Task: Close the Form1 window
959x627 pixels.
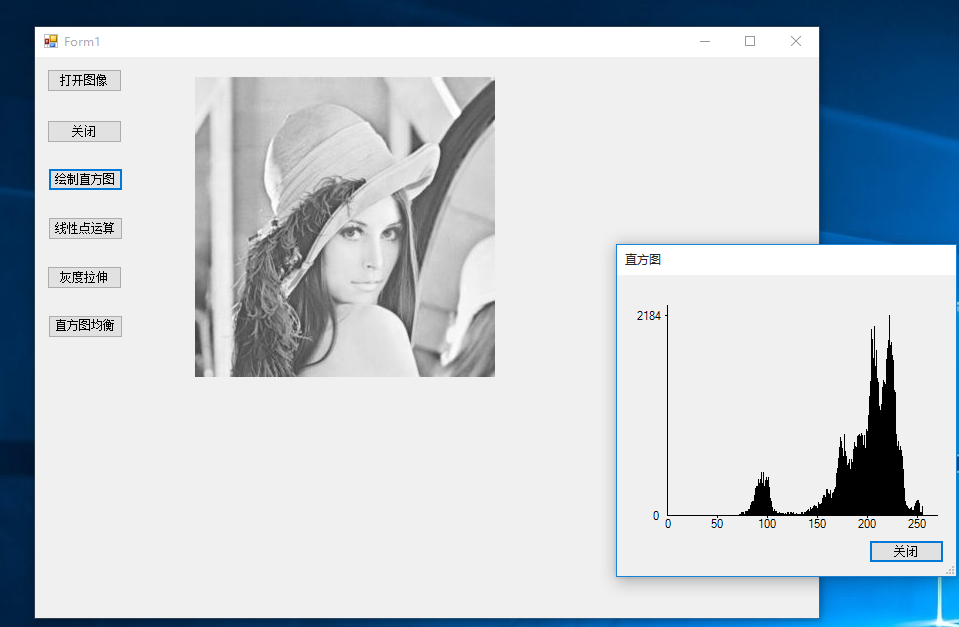Action: click(x=796, y=41)
